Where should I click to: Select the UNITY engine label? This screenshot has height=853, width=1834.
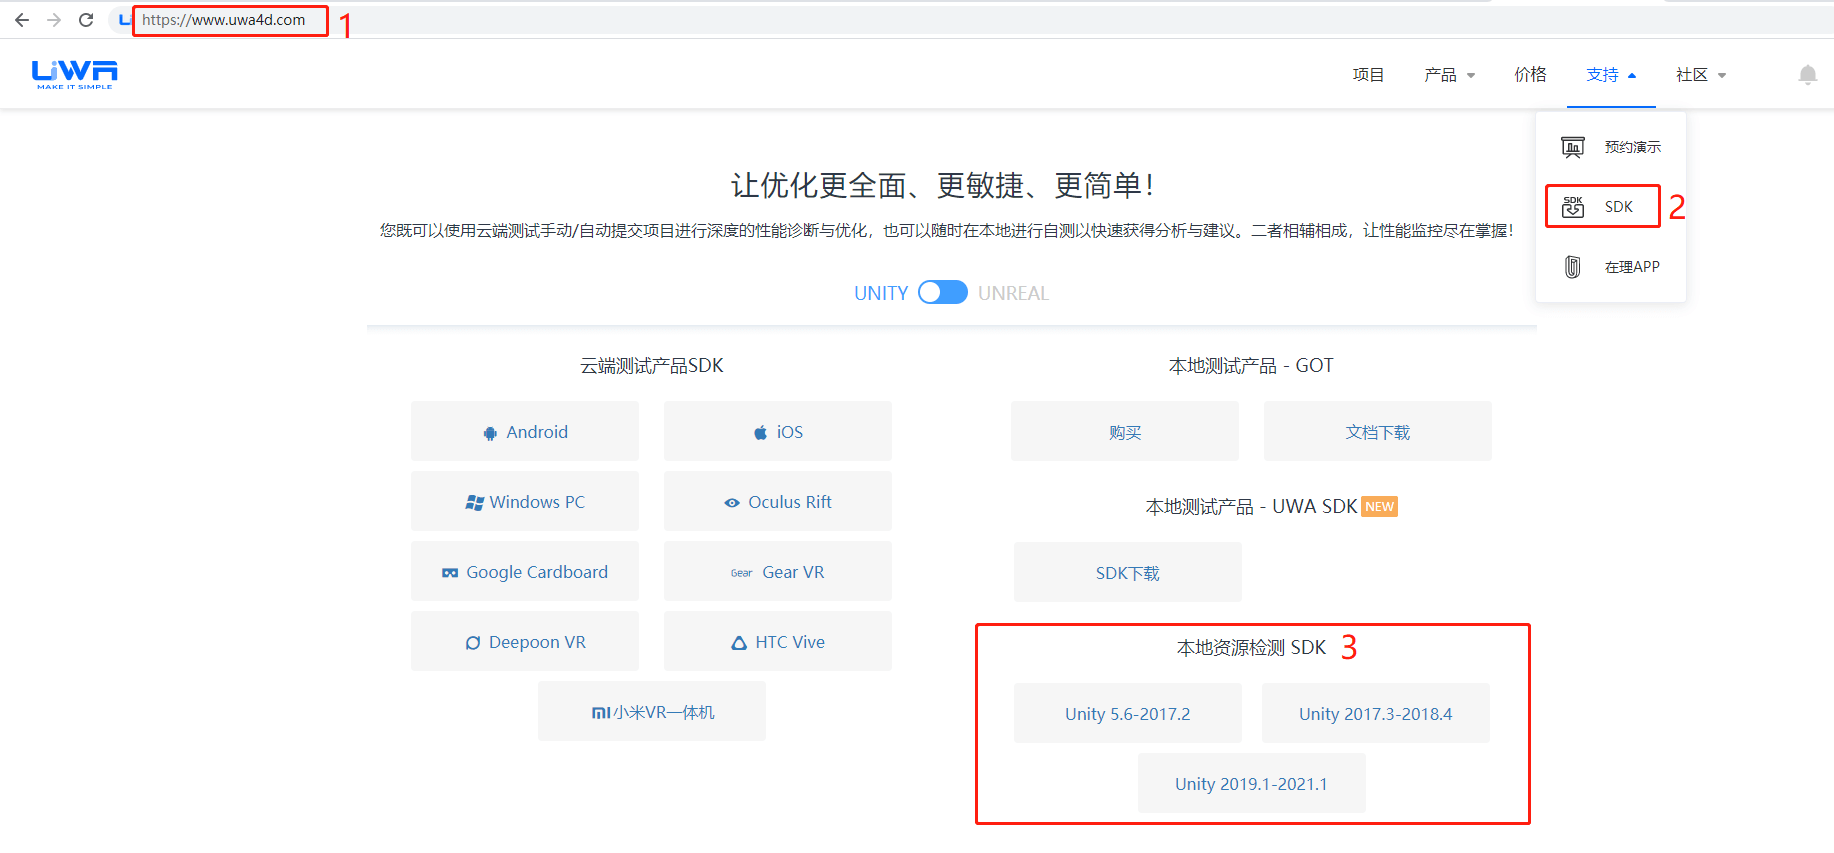pyautogui.click(x=881, y=293)
